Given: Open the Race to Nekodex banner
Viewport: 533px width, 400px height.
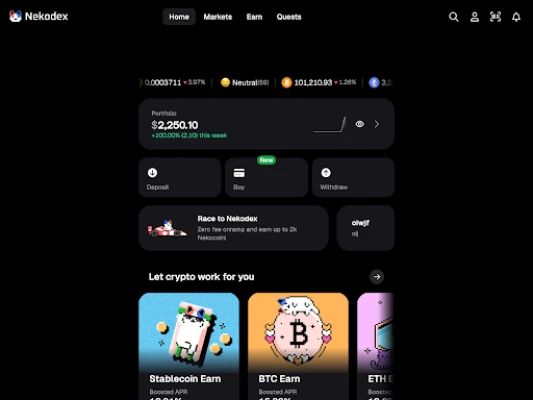Looking at the screenshot, I should point(234,228).
